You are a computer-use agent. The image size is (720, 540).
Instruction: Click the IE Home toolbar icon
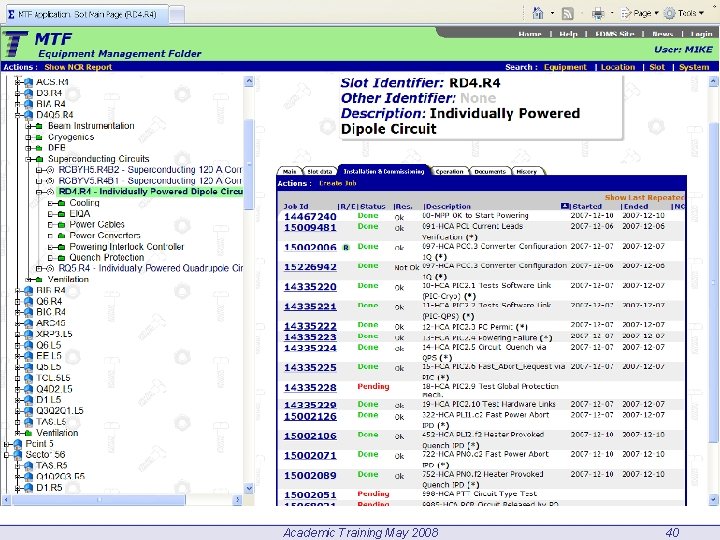(538, 13)
